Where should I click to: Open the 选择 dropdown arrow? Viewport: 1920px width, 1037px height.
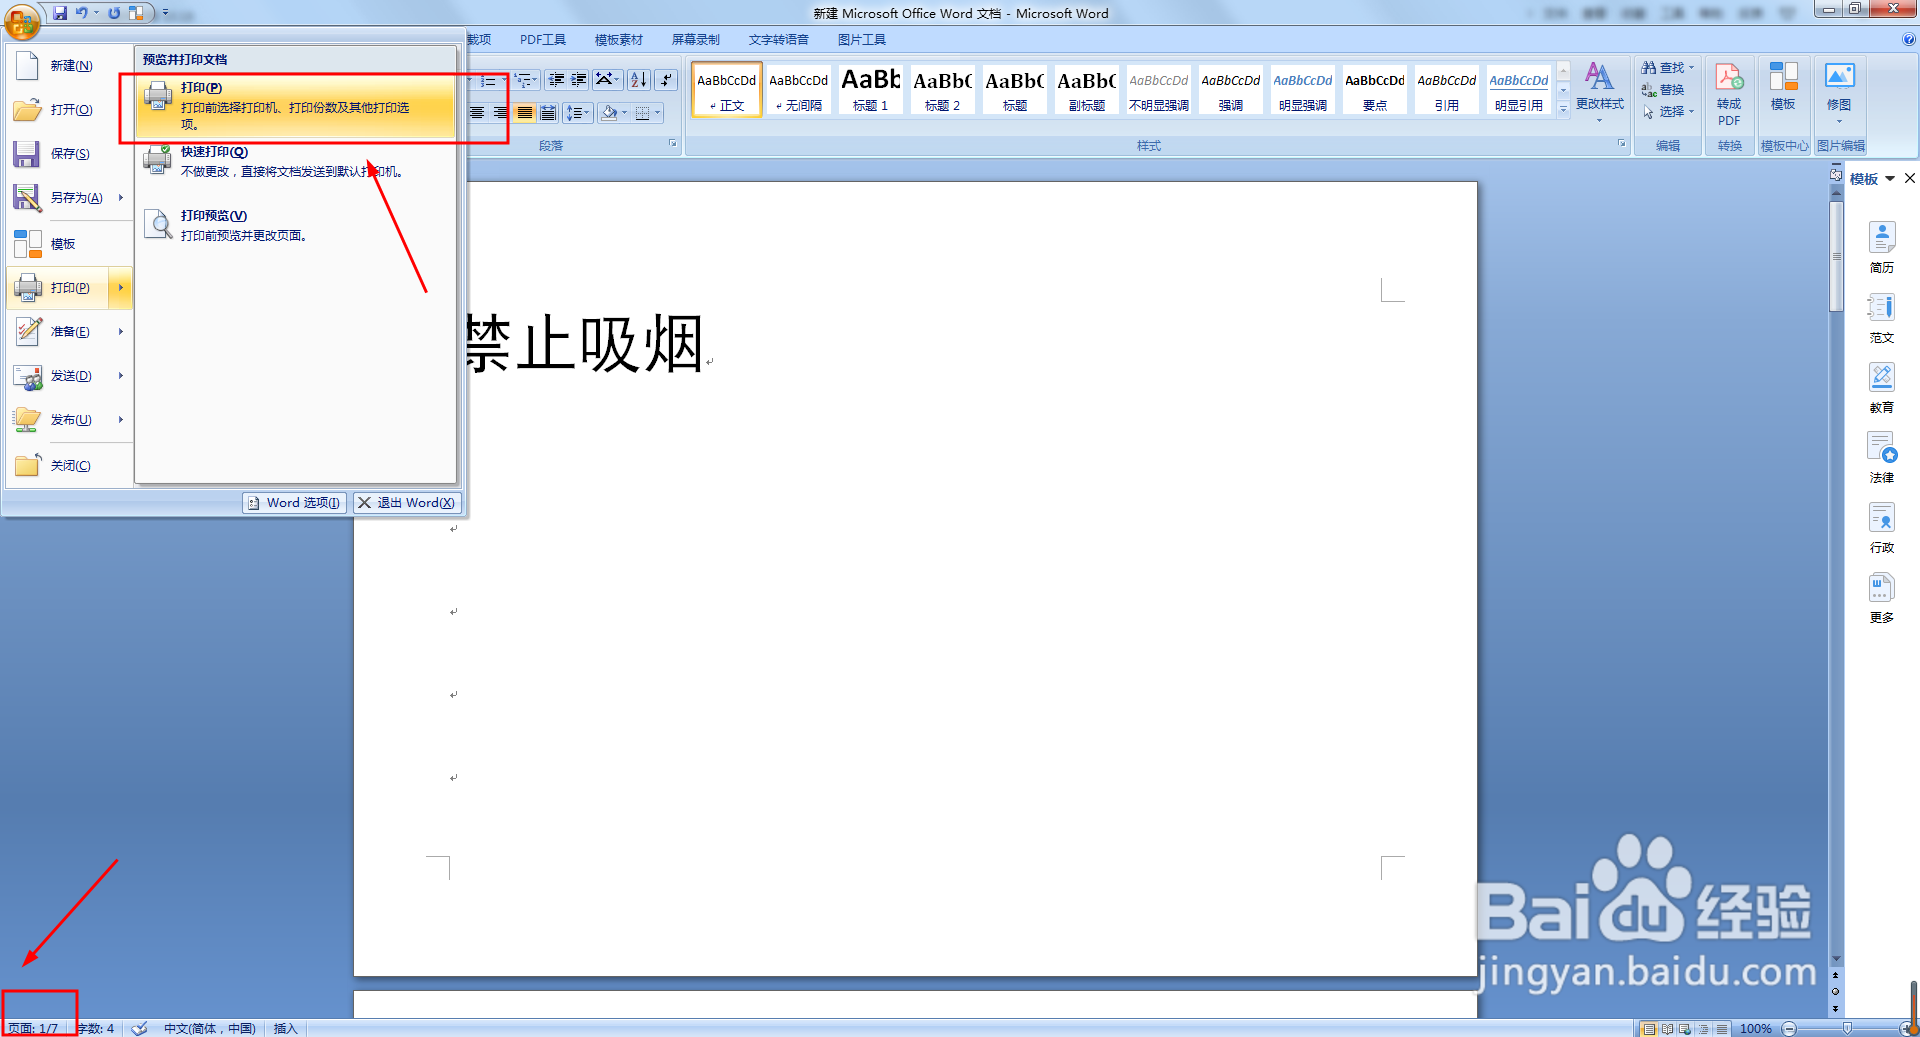pos(1690,112)
